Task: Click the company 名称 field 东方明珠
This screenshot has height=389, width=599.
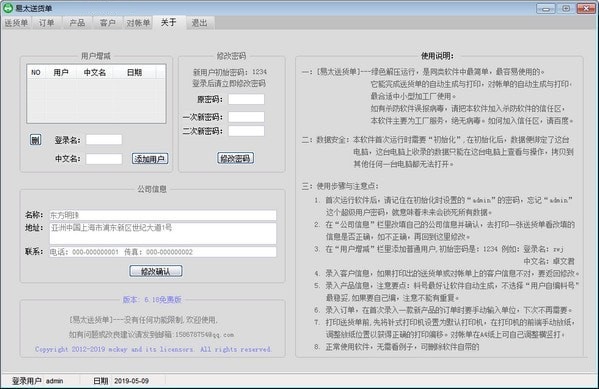Action: tap(163, 215)
